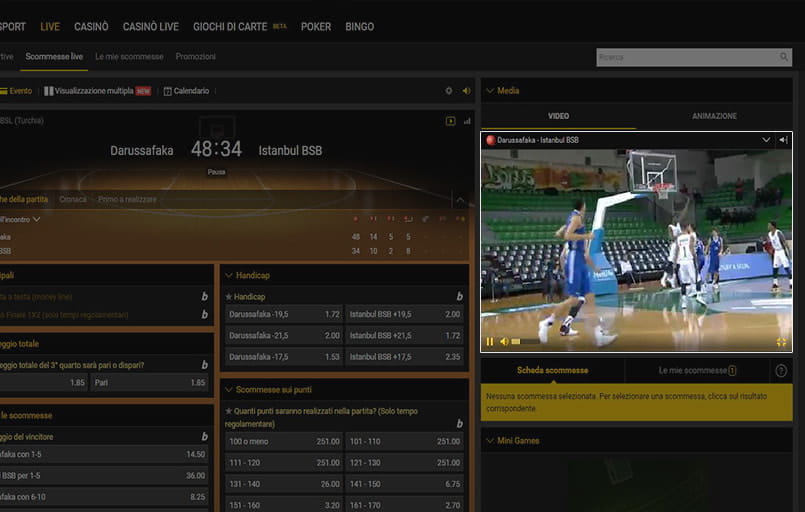Screen dimensions: 805x512
Task: Select 100 o meno at 251.00
Action: click(284, 442)
